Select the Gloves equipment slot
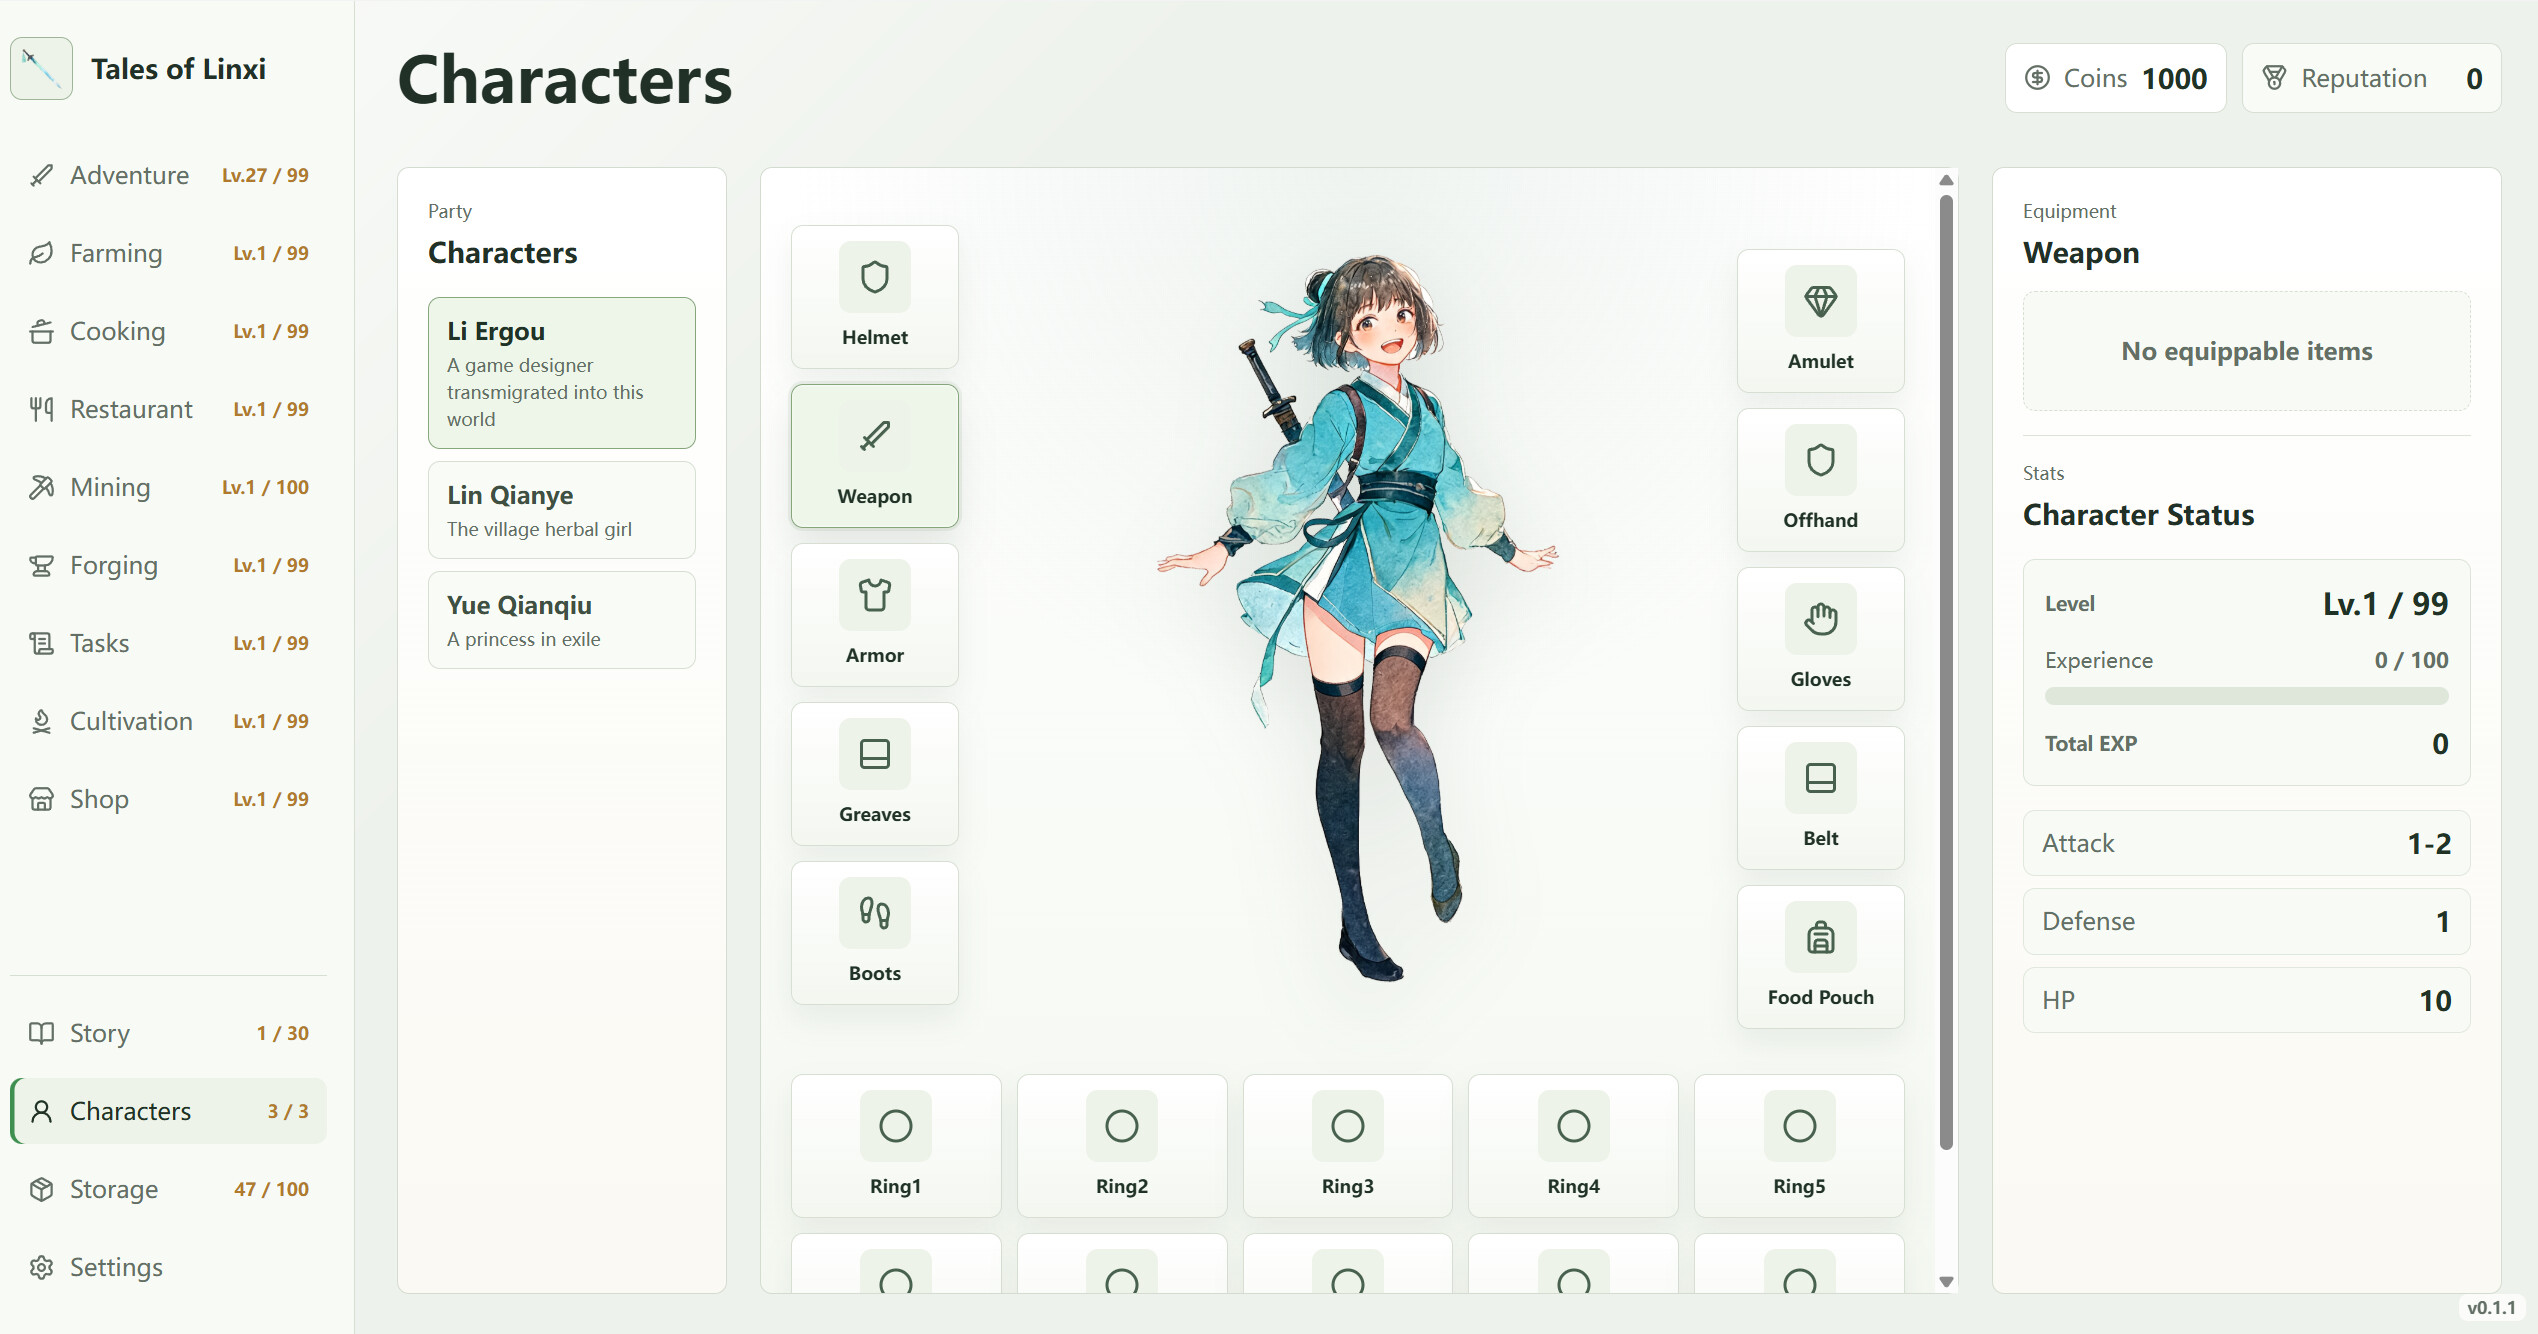Screen dimensions: 2538x1334 click(1820, 639)
